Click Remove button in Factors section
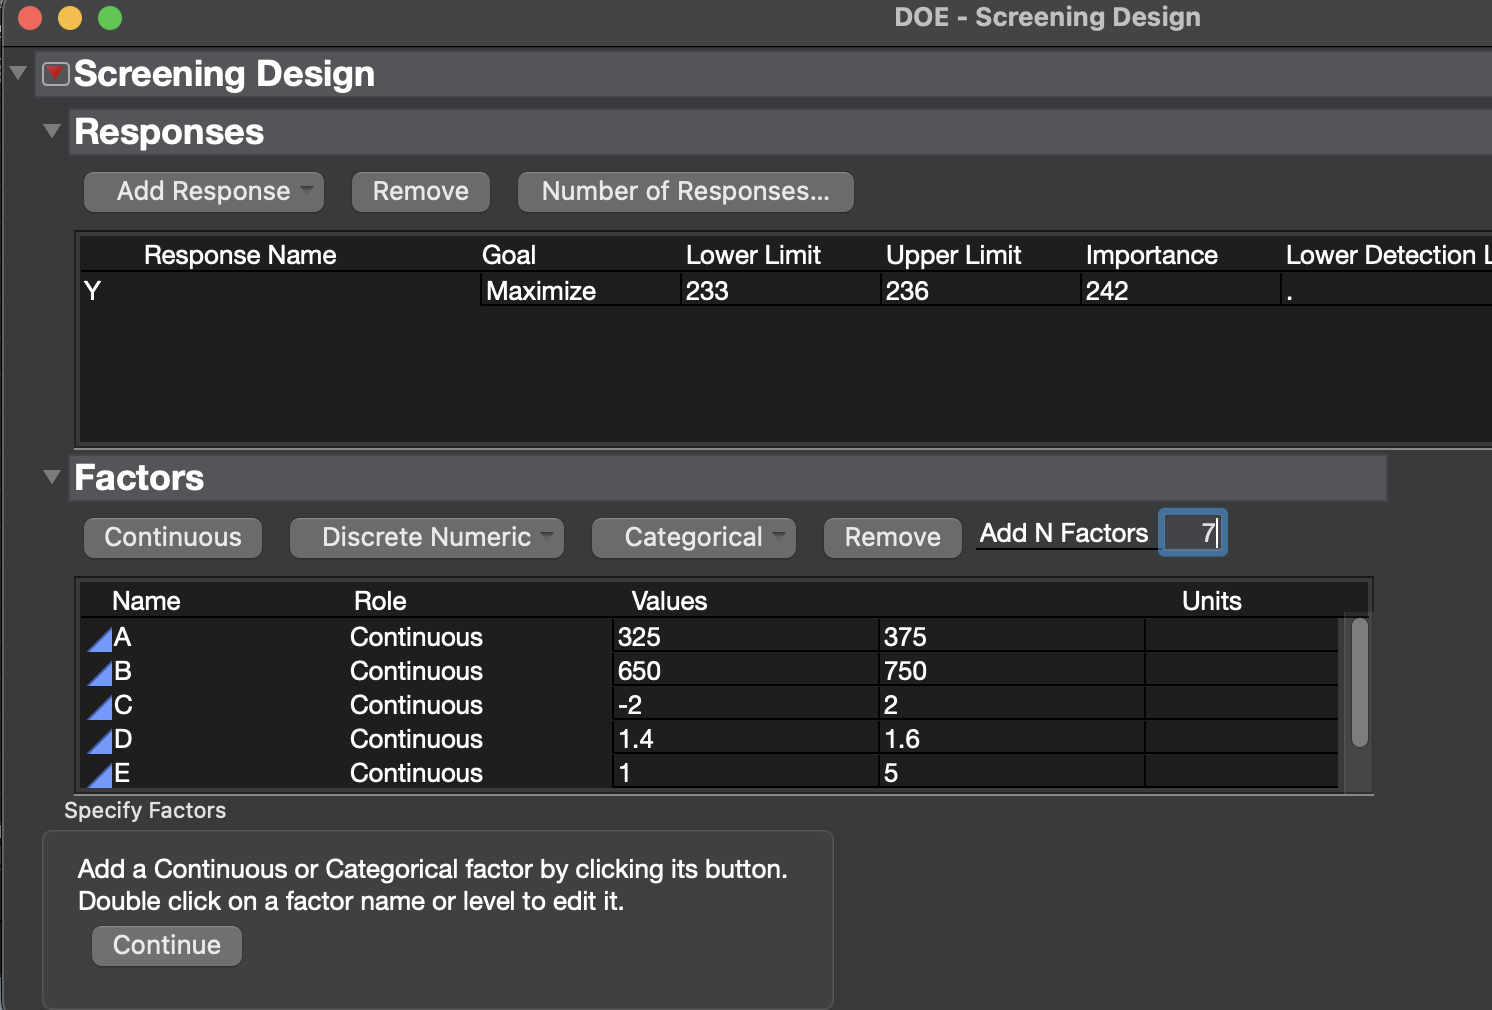The width and height of the screenshot is (1492, 1010). 893,538
